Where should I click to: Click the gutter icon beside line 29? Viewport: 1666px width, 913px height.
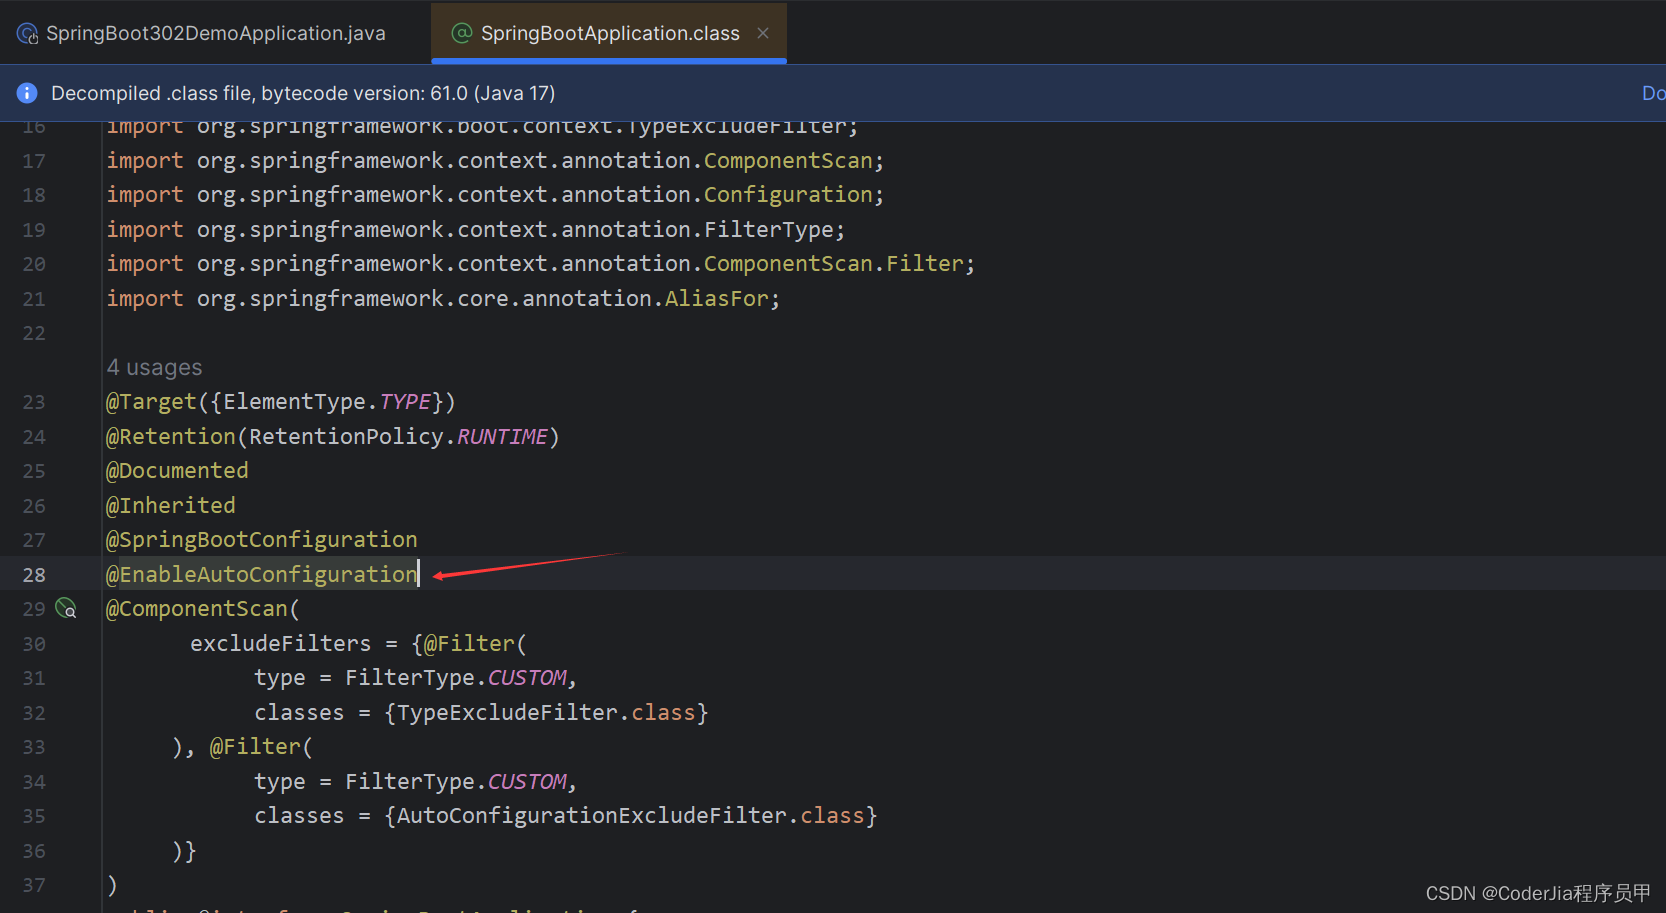pyautogui.click(x=66, y=608)
